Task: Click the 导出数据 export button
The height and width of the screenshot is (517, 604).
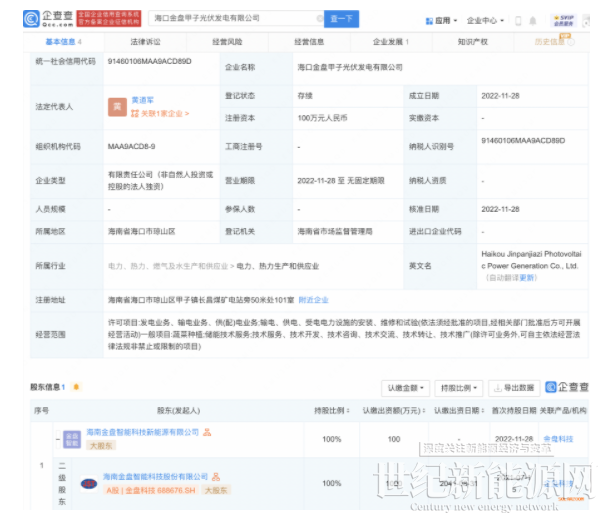Action: (513, 387)
